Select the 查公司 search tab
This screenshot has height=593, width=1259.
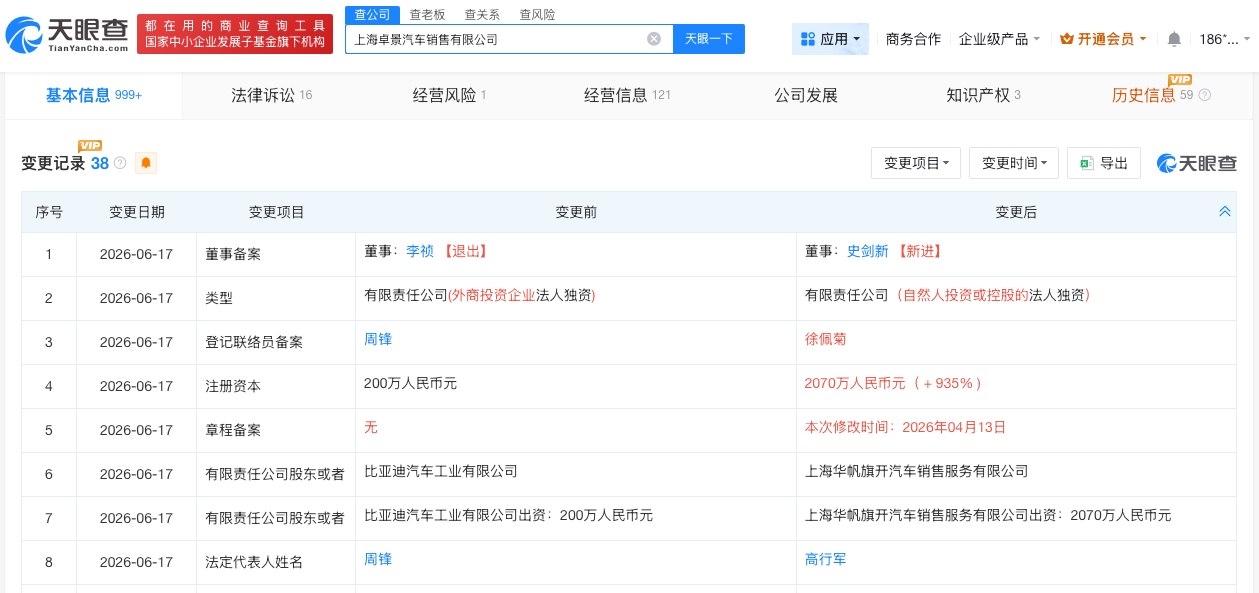(x=372, y=14)
